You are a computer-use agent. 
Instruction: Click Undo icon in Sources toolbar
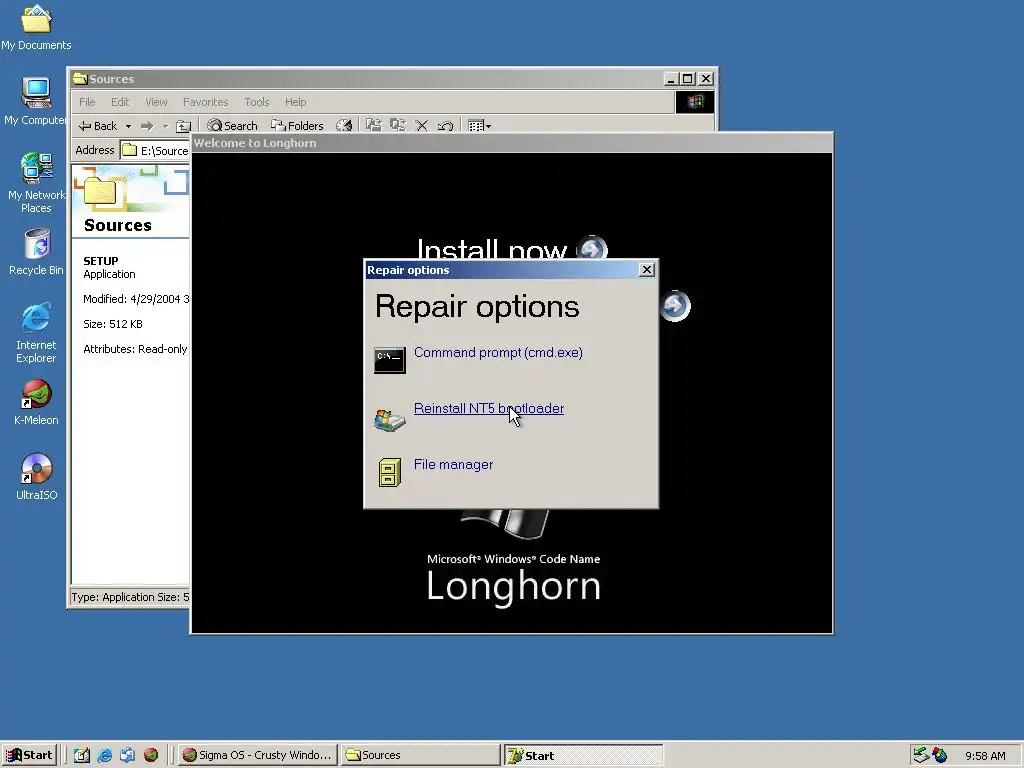[445, 125]
